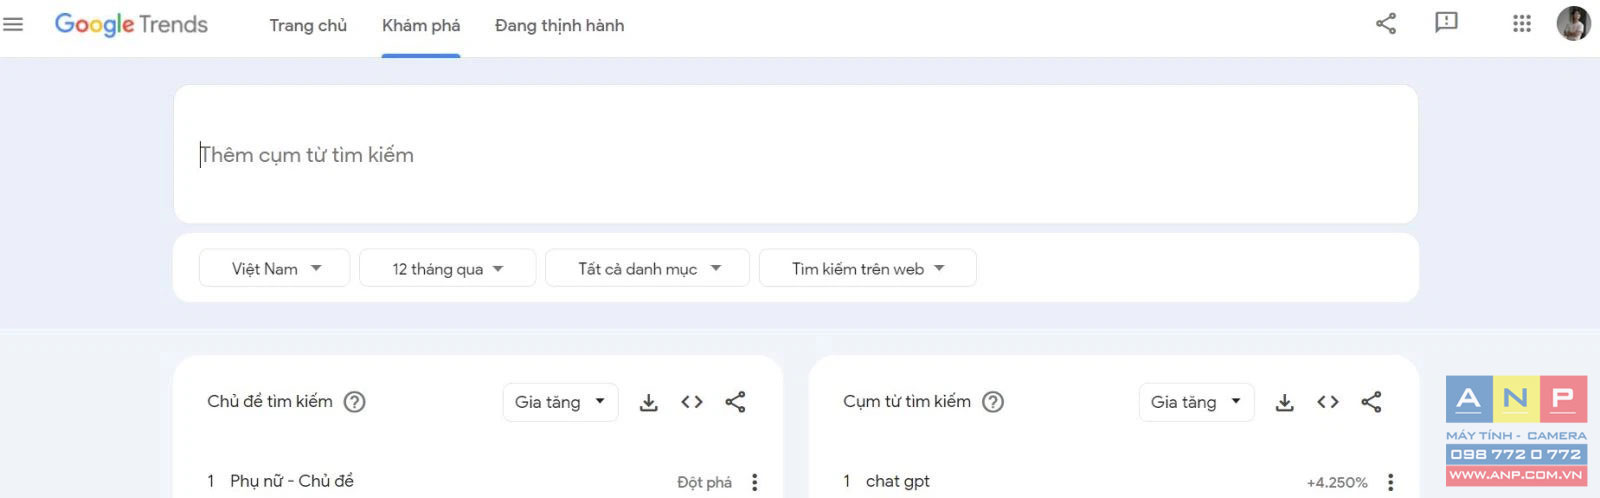
Task: Switch to the Đang thịnh hành tab
Action: [x=559, y=26]
